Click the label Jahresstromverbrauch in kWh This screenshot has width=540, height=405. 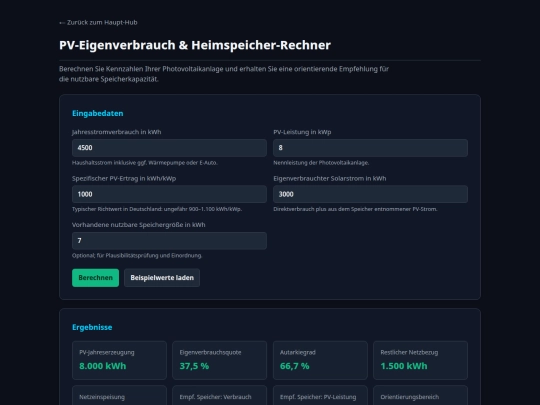tap(116, 132)
